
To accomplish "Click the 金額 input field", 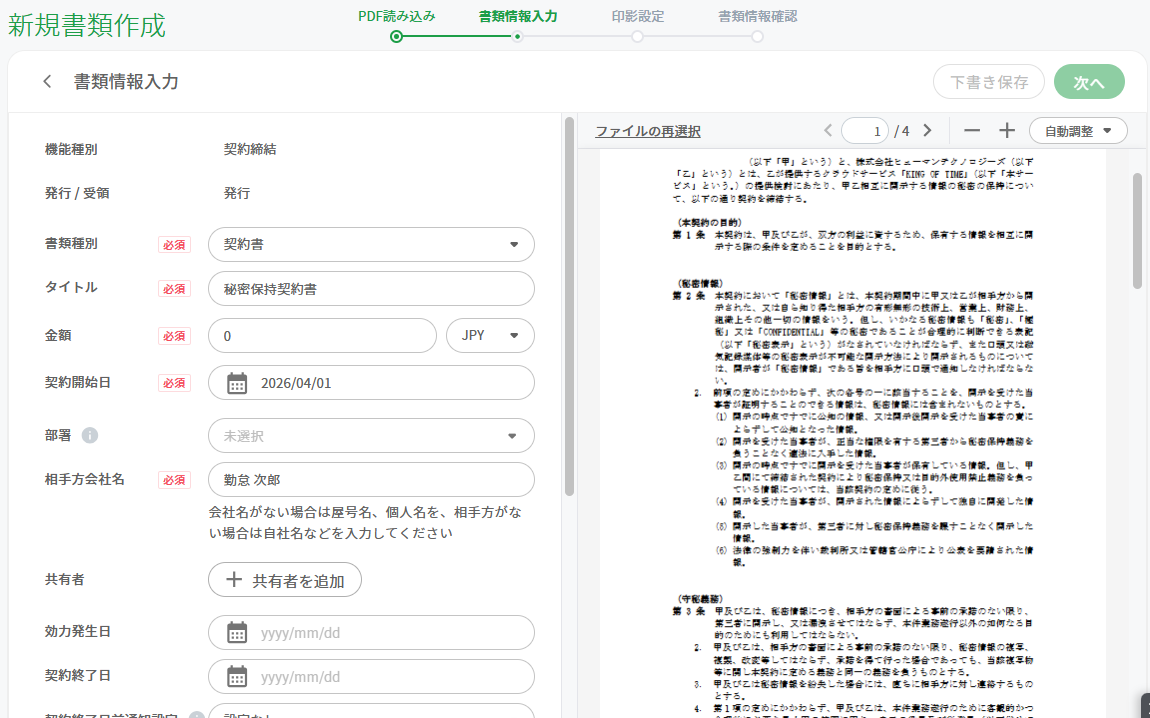I will point(323,335).
